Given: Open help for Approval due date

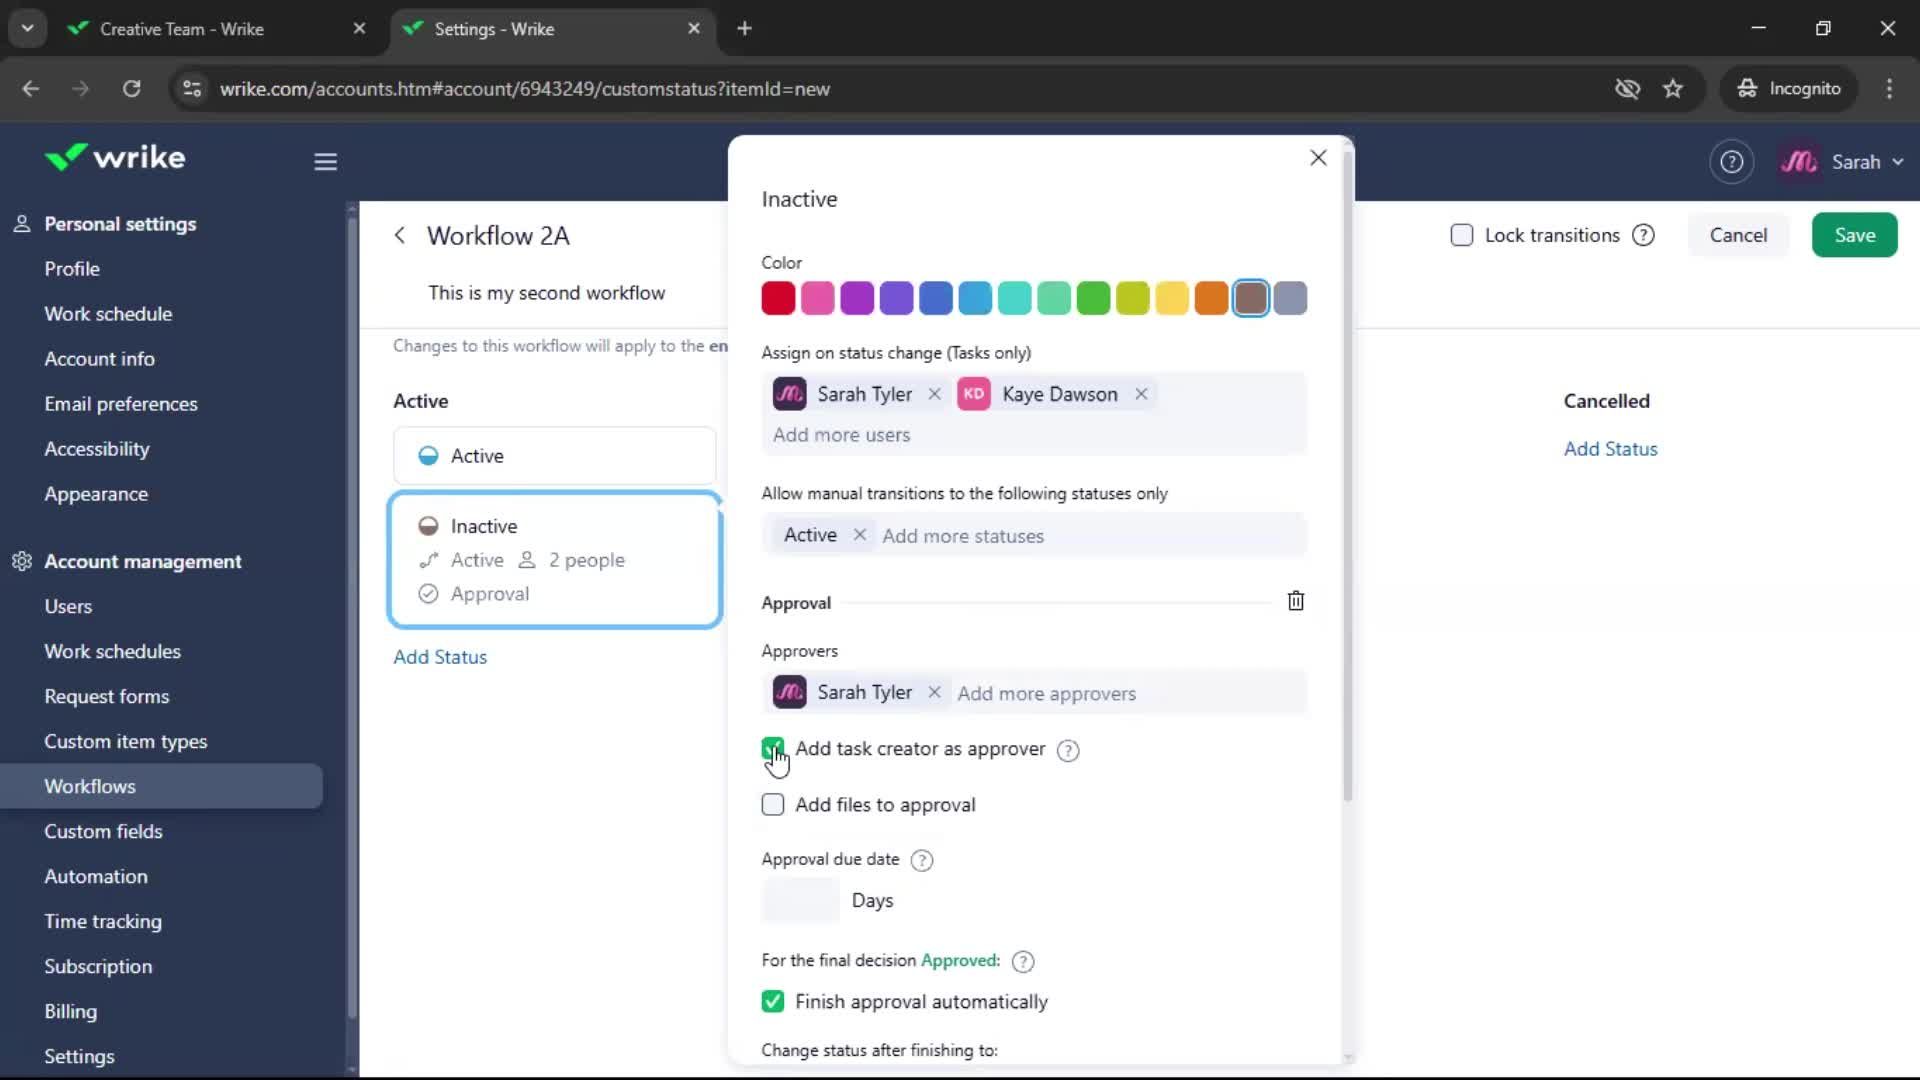Looking at the screenshot, I should click(922, 860).
